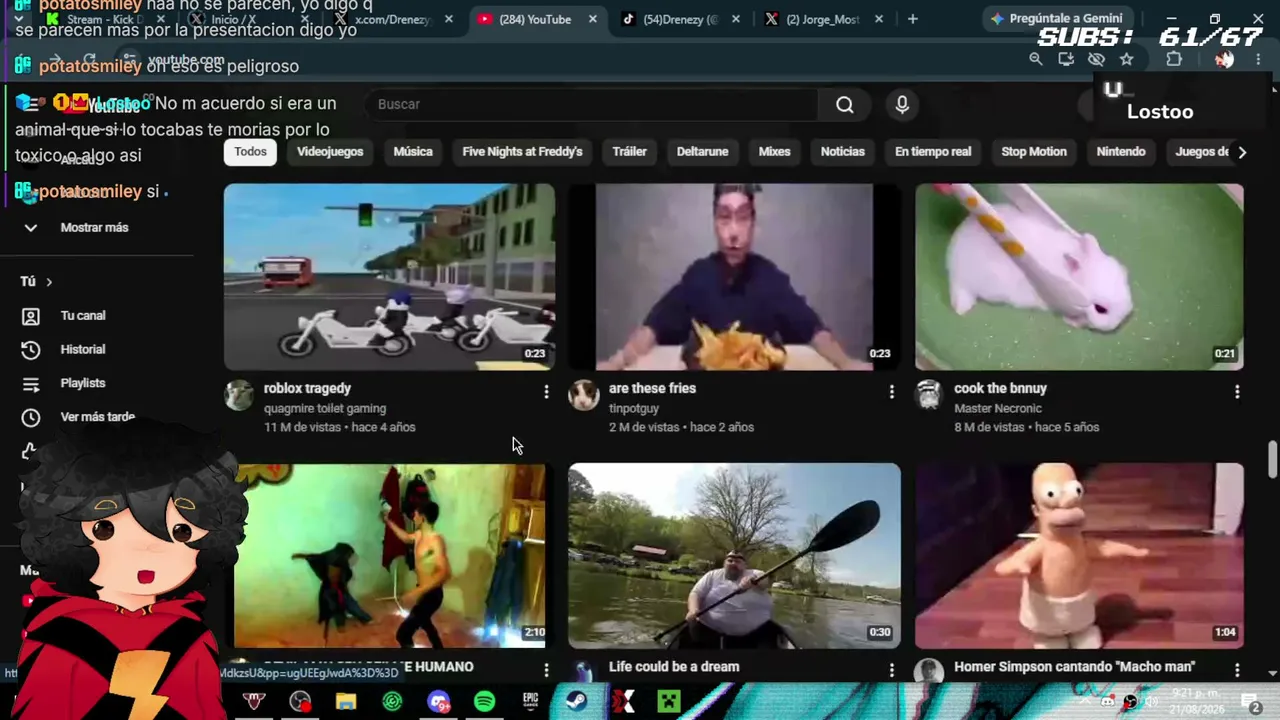This screenshot has width=1280, height=720.
Task: Visit the tinpotguy channel name
Action: 634,408
